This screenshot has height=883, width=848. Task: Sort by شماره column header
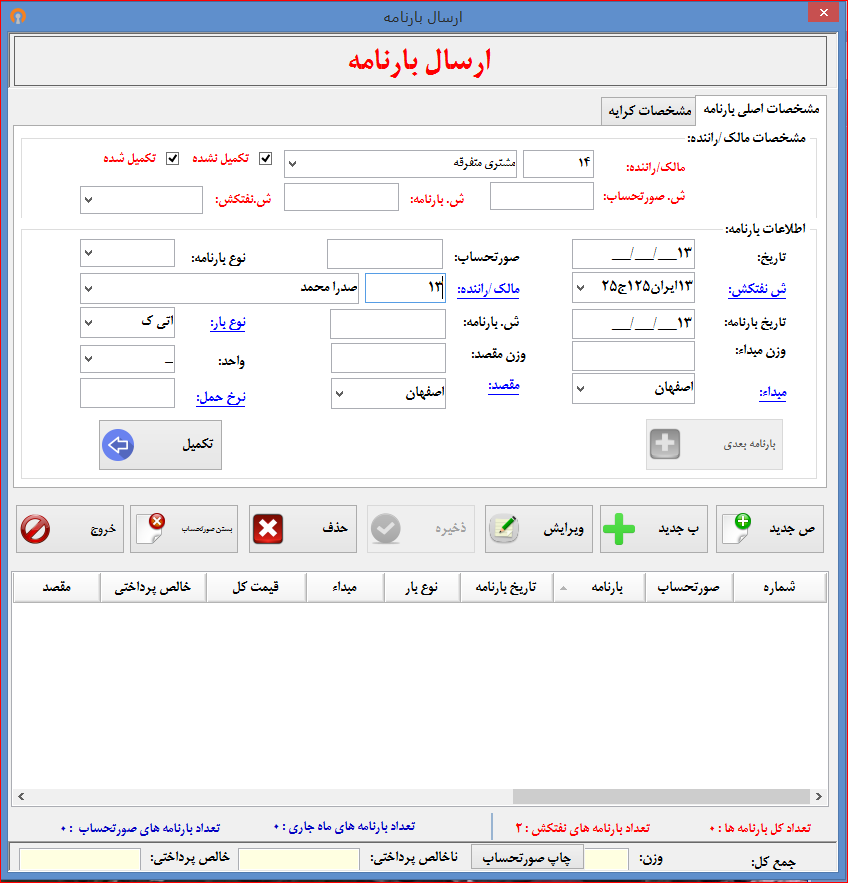pyautogui.click(x=779, y=587)
